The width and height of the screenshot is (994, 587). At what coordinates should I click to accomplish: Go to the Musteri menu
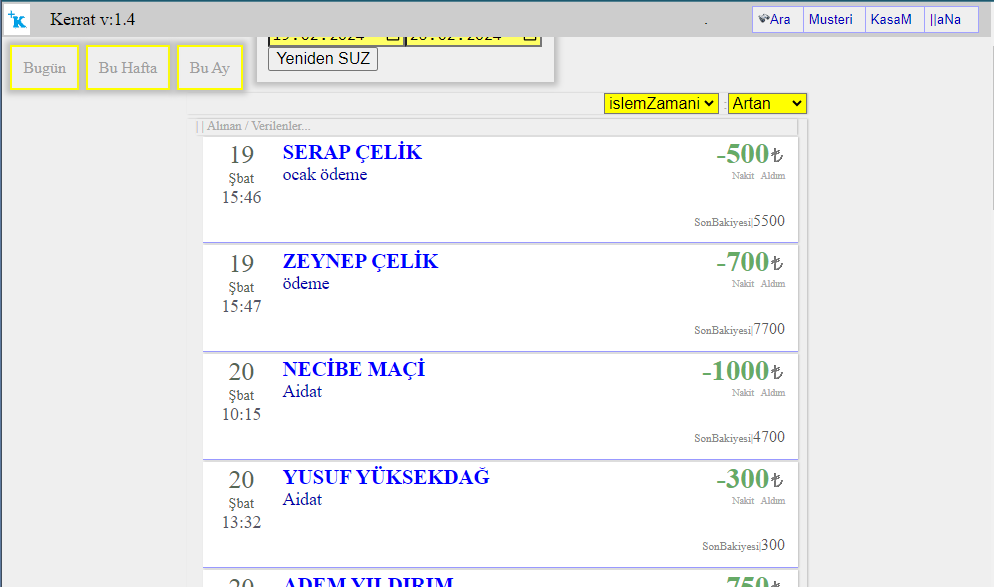833,19
